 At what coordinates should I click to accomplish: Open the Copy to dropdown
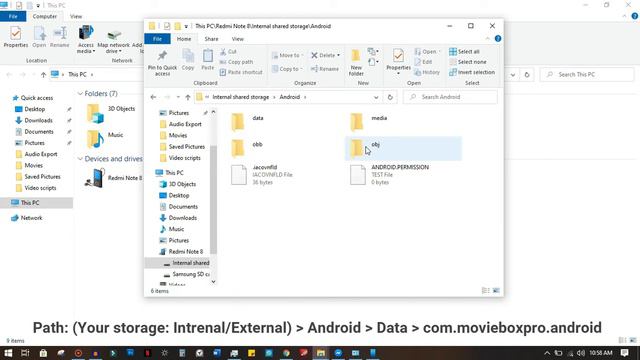287,69
